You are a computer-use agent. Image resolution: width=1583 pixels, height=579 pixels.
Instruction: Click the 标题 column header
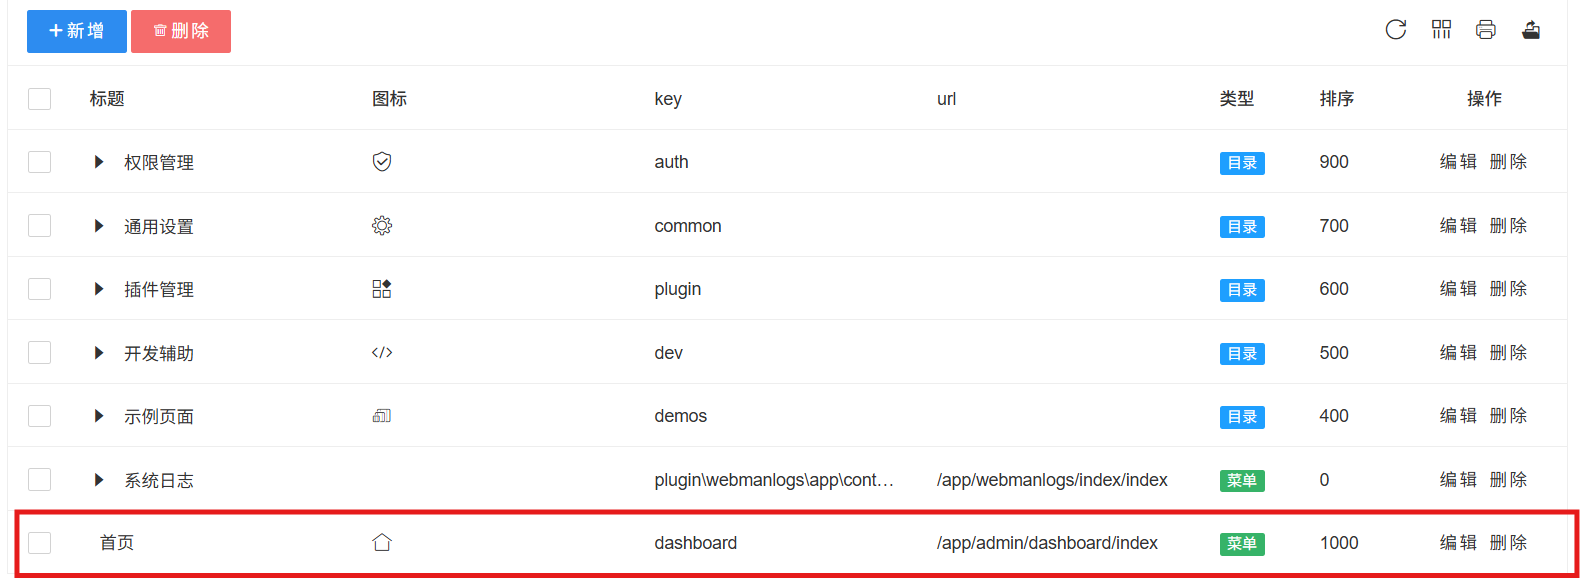(x=107, y=99)
